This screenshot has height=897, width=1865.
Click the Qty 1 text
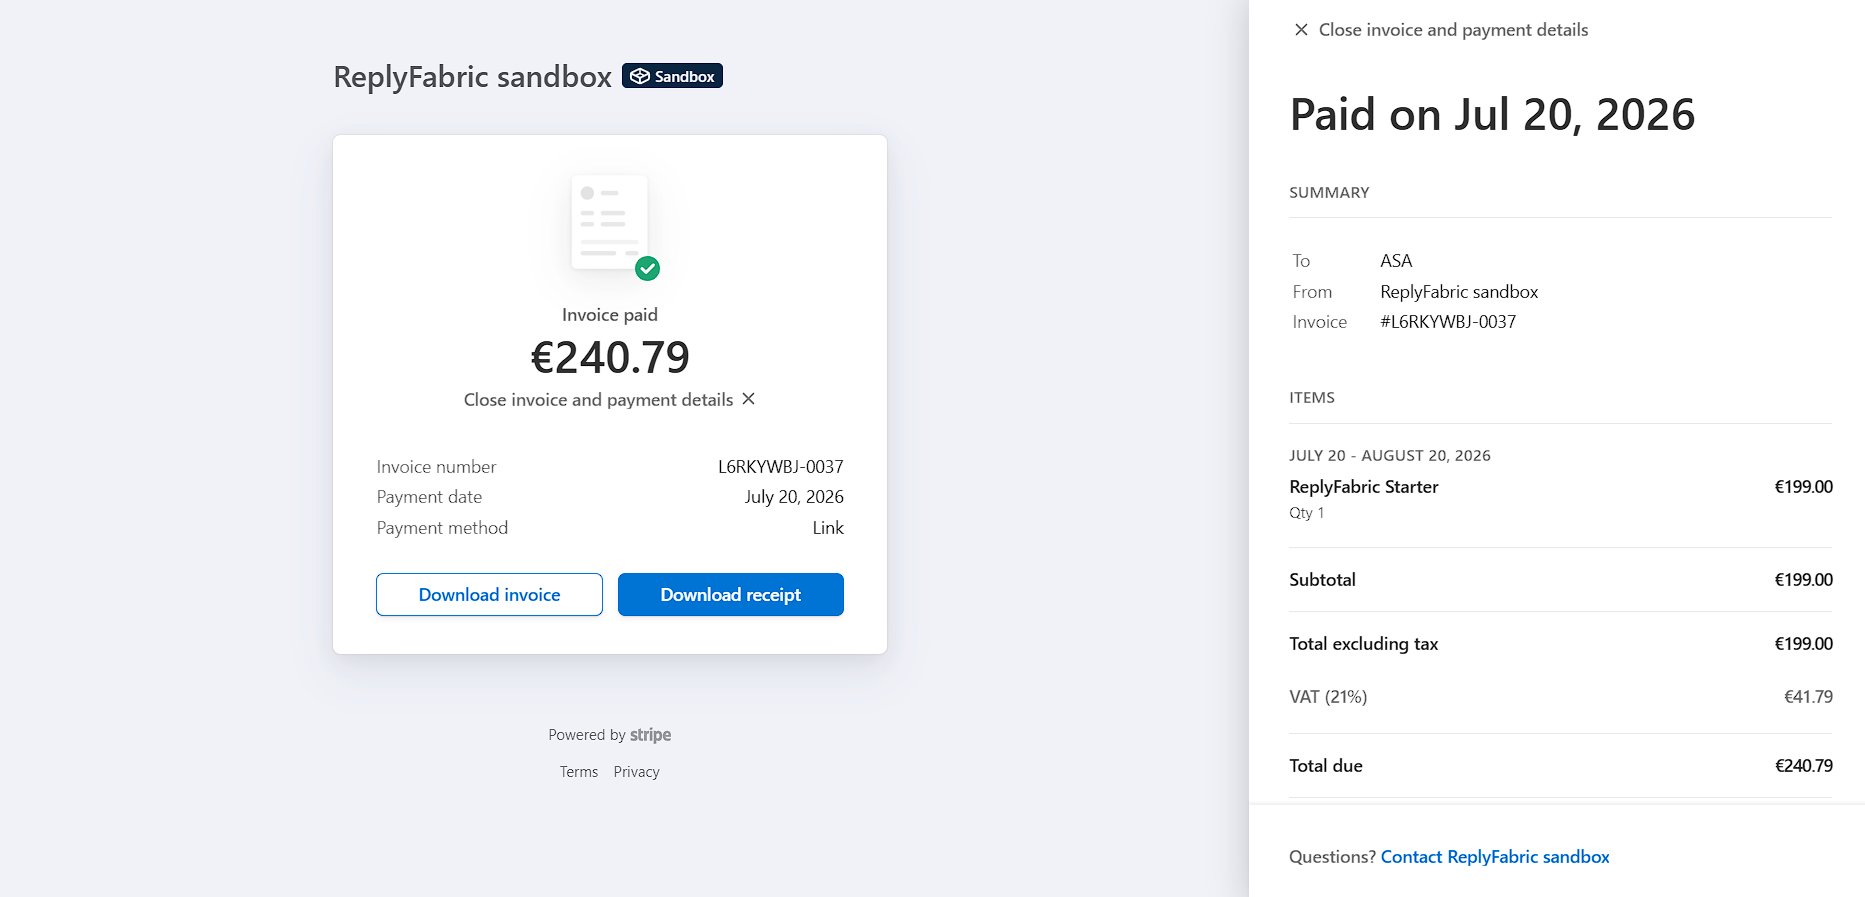pyautogui.click(x=1307, y=513)
